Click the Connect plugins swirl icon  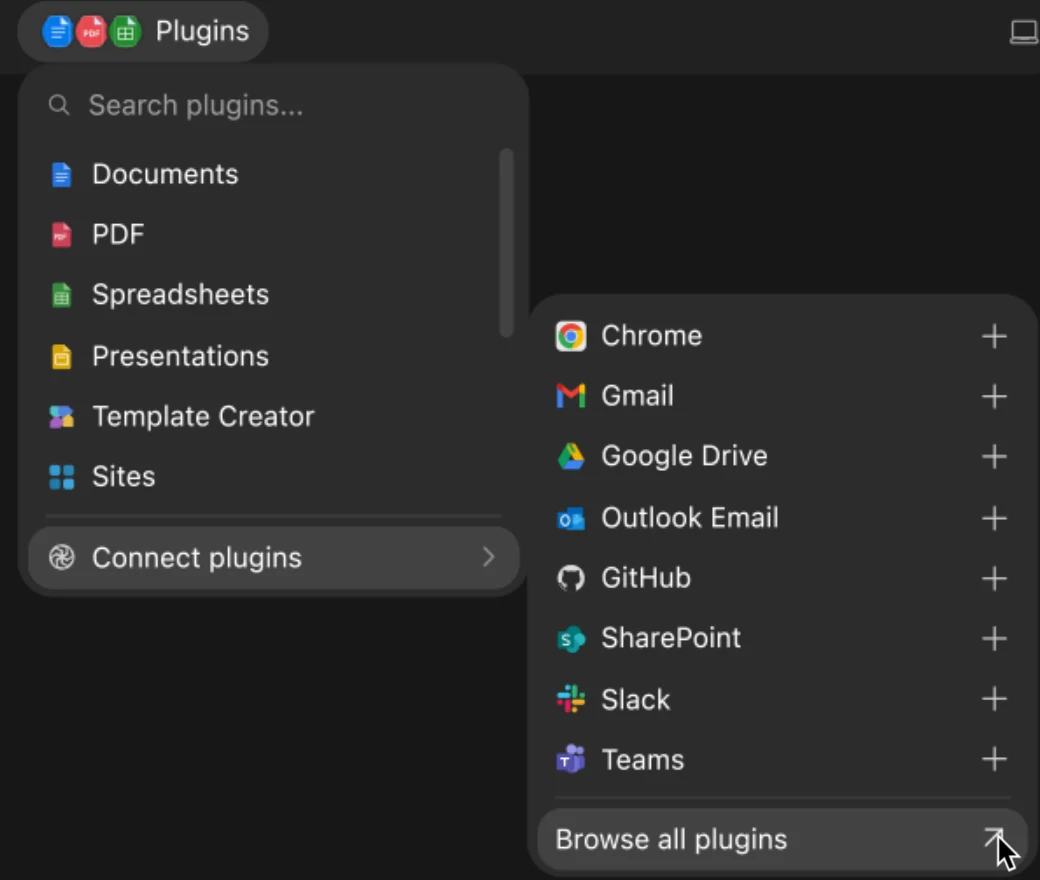click(61, 558)
